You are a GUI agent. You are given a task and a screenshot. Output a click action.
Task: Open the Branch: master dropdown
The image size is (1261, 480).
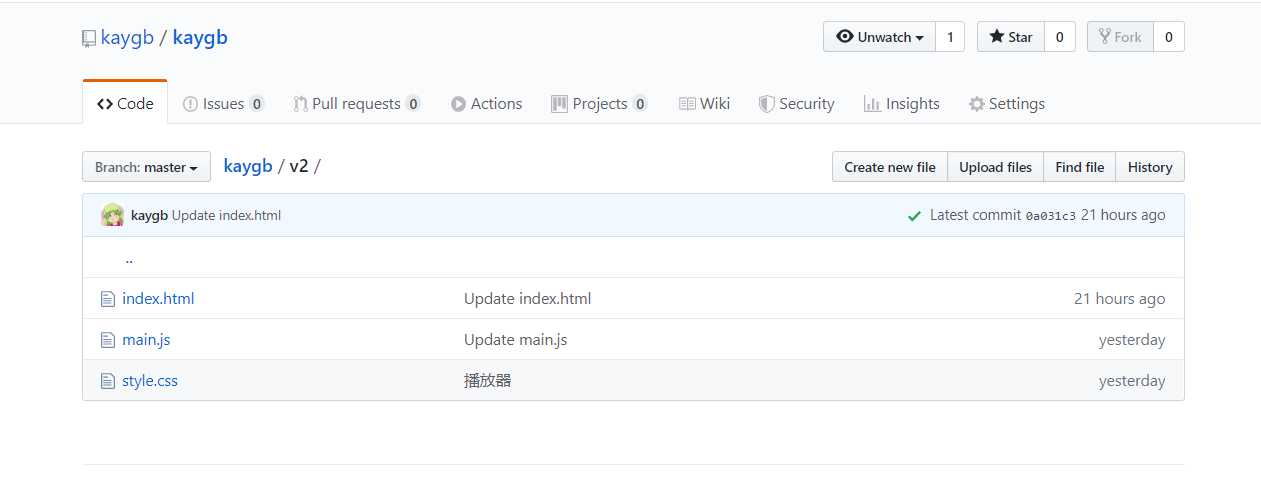pyautogui.click(x=146, y=167)
